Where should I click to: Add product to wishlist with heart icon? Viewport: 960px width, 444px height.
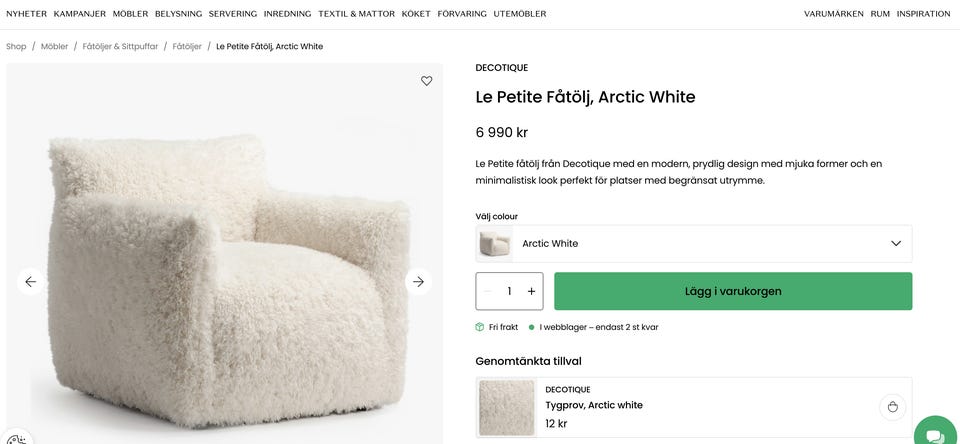point(426,81)
